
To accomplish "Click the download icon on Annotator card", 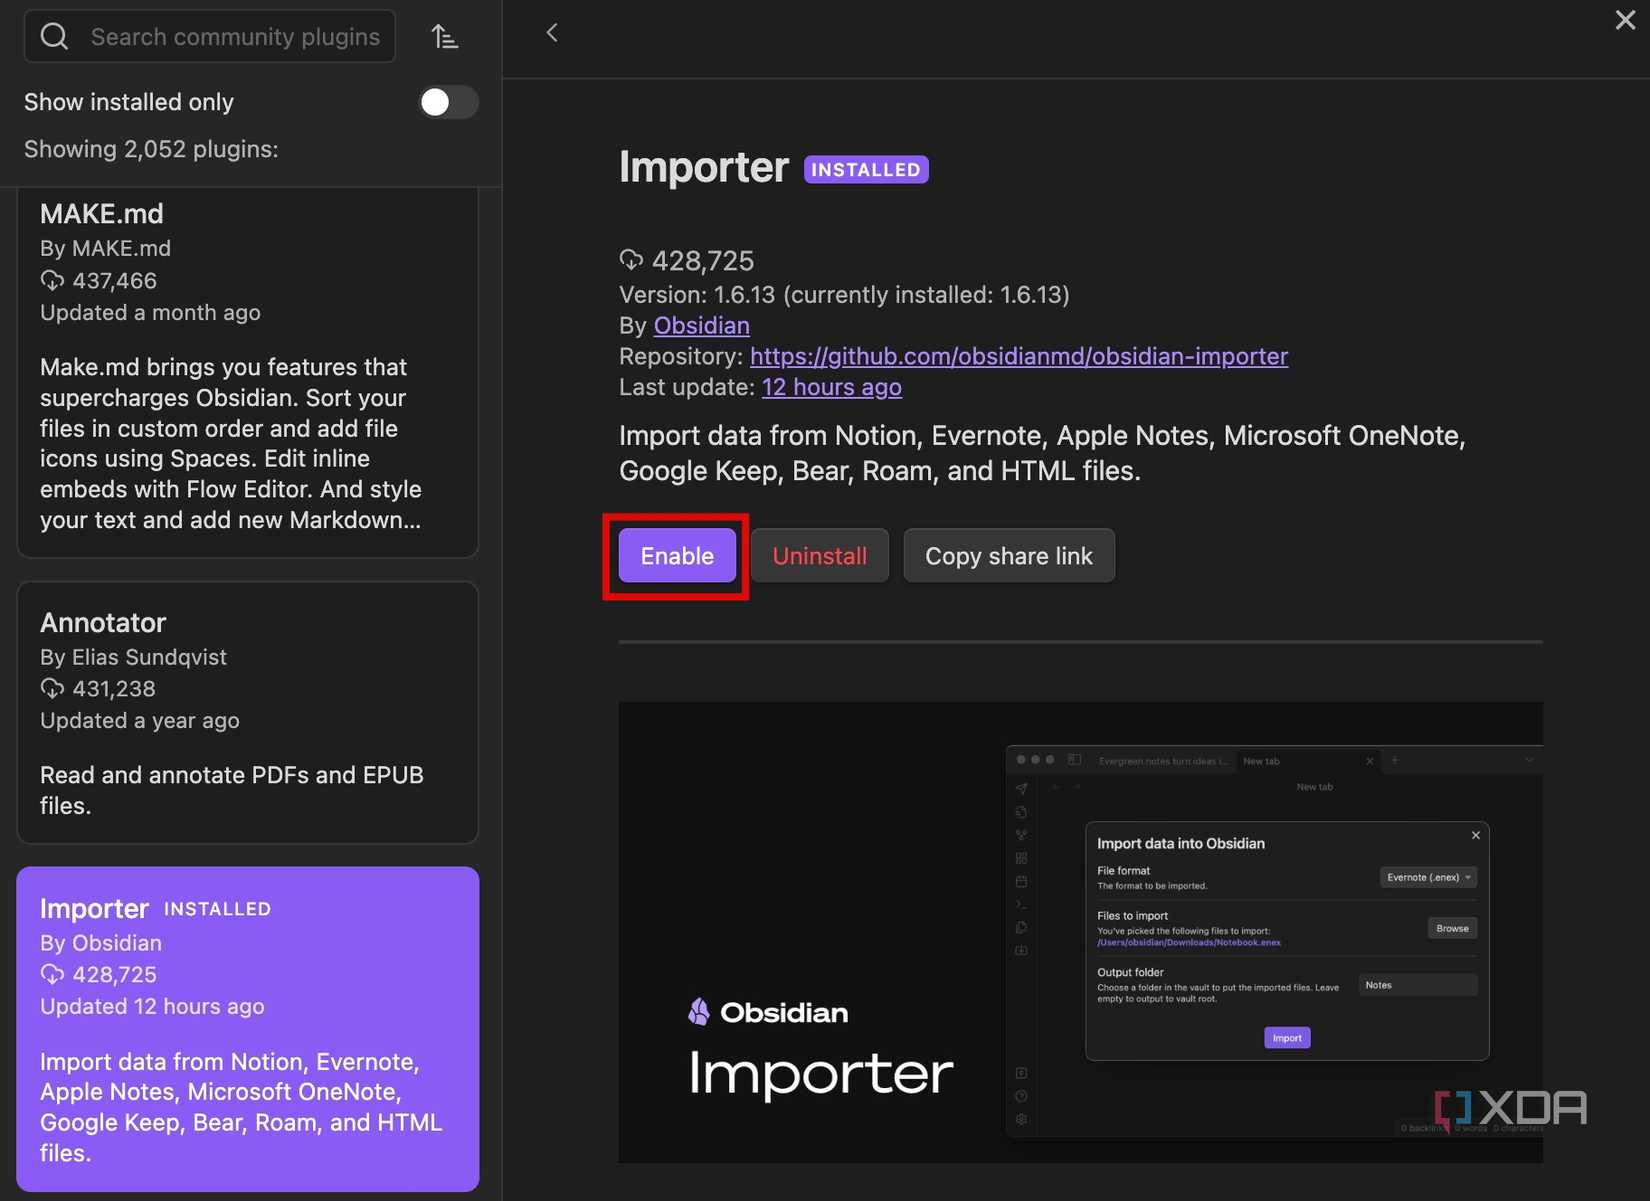I will 52,689.
